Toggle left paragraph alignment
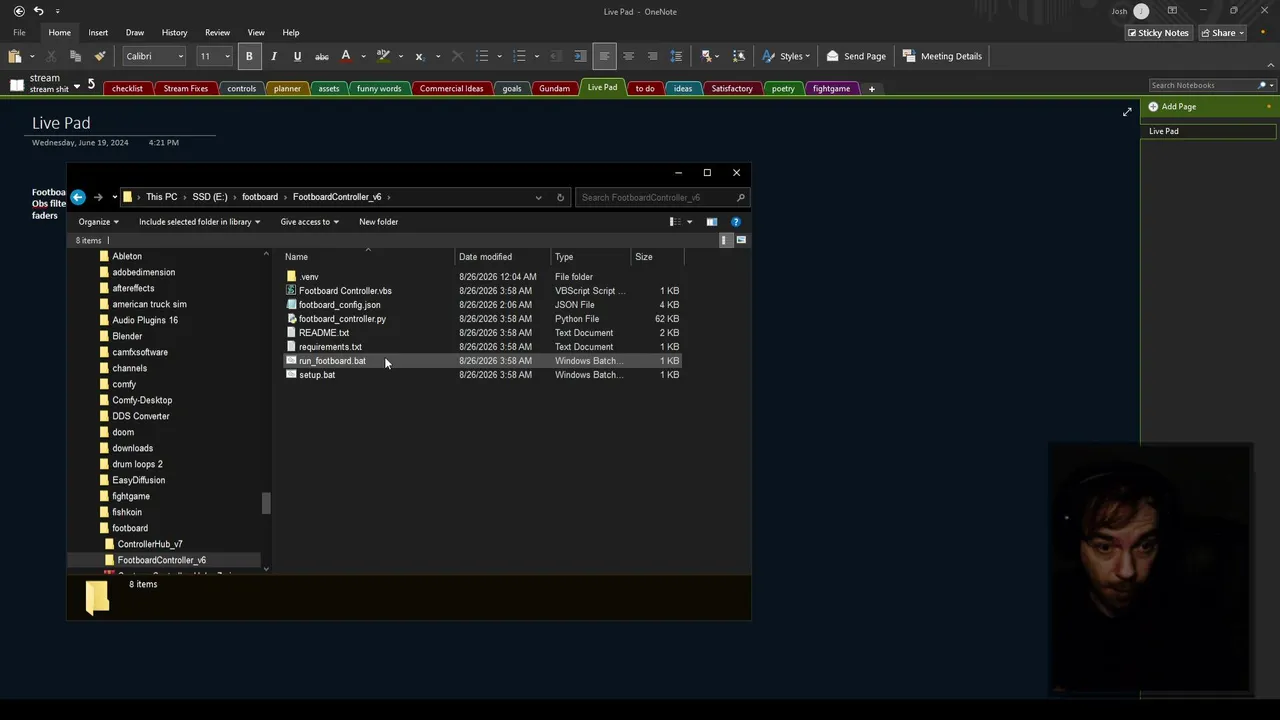This screenshot has height=720, width=1280. pyautogui.click(x=604, y=56)
